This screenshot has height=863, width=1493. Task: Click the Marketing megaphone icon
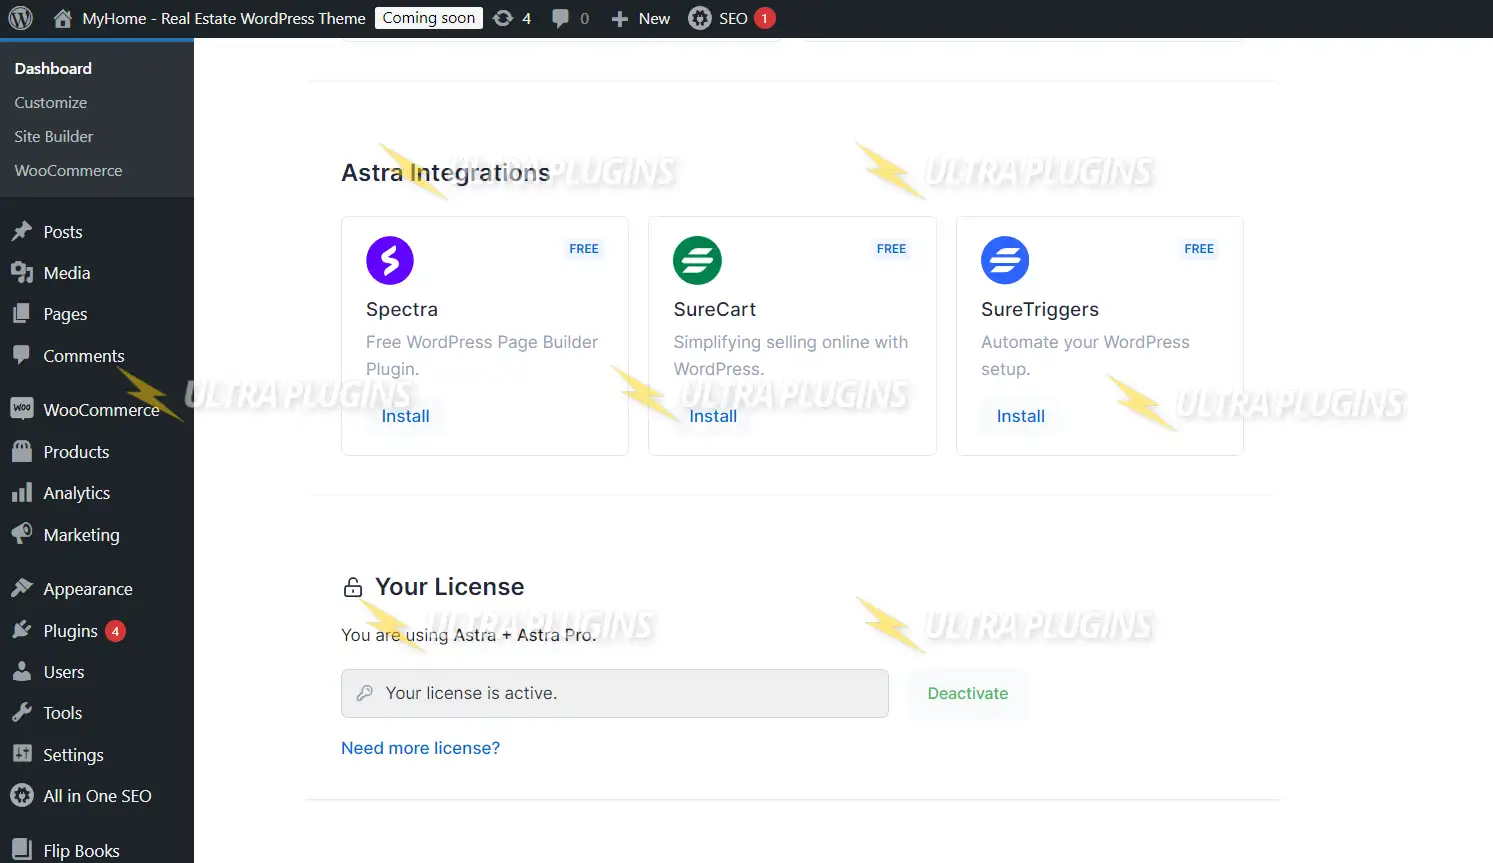tap(22, 534)
